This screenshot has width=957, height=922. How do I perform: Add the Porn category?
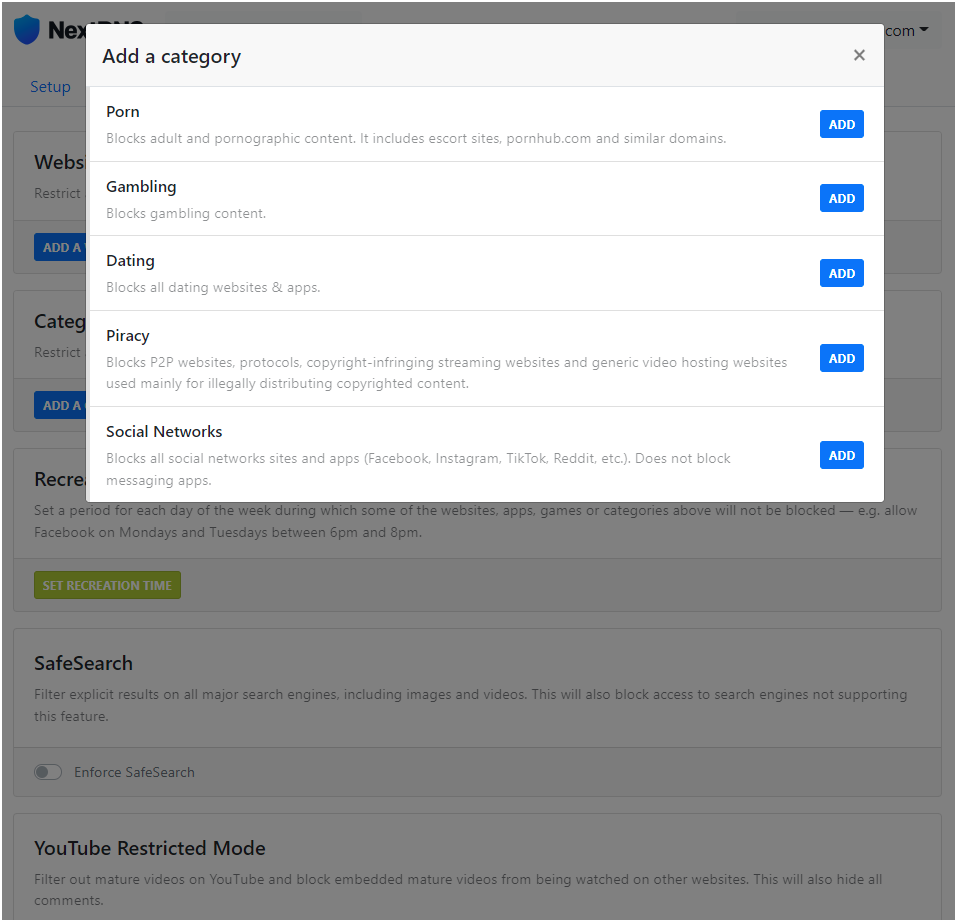(841, 124)
